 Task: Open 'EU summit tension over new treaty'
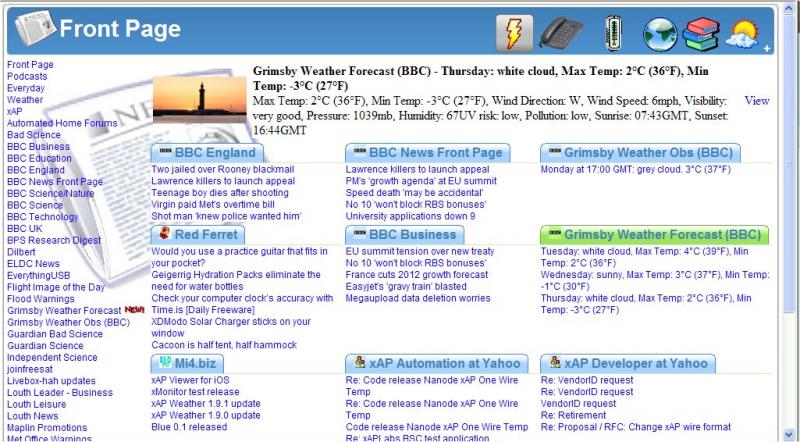(x=420, y=252)
